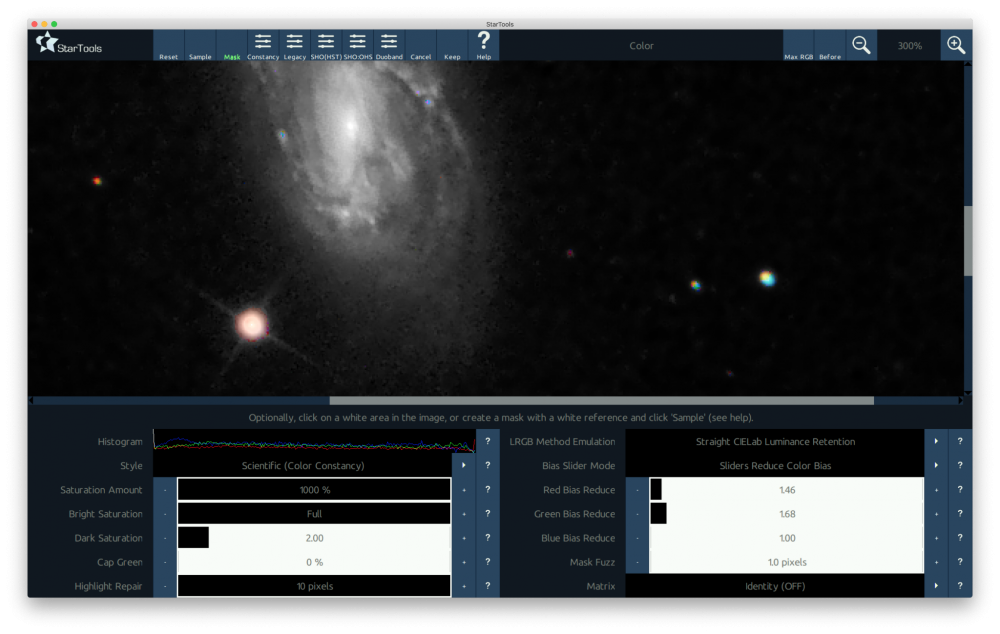Apply the Legacy preset
Screen dimensions: 1000x634
tap(295, 45)
